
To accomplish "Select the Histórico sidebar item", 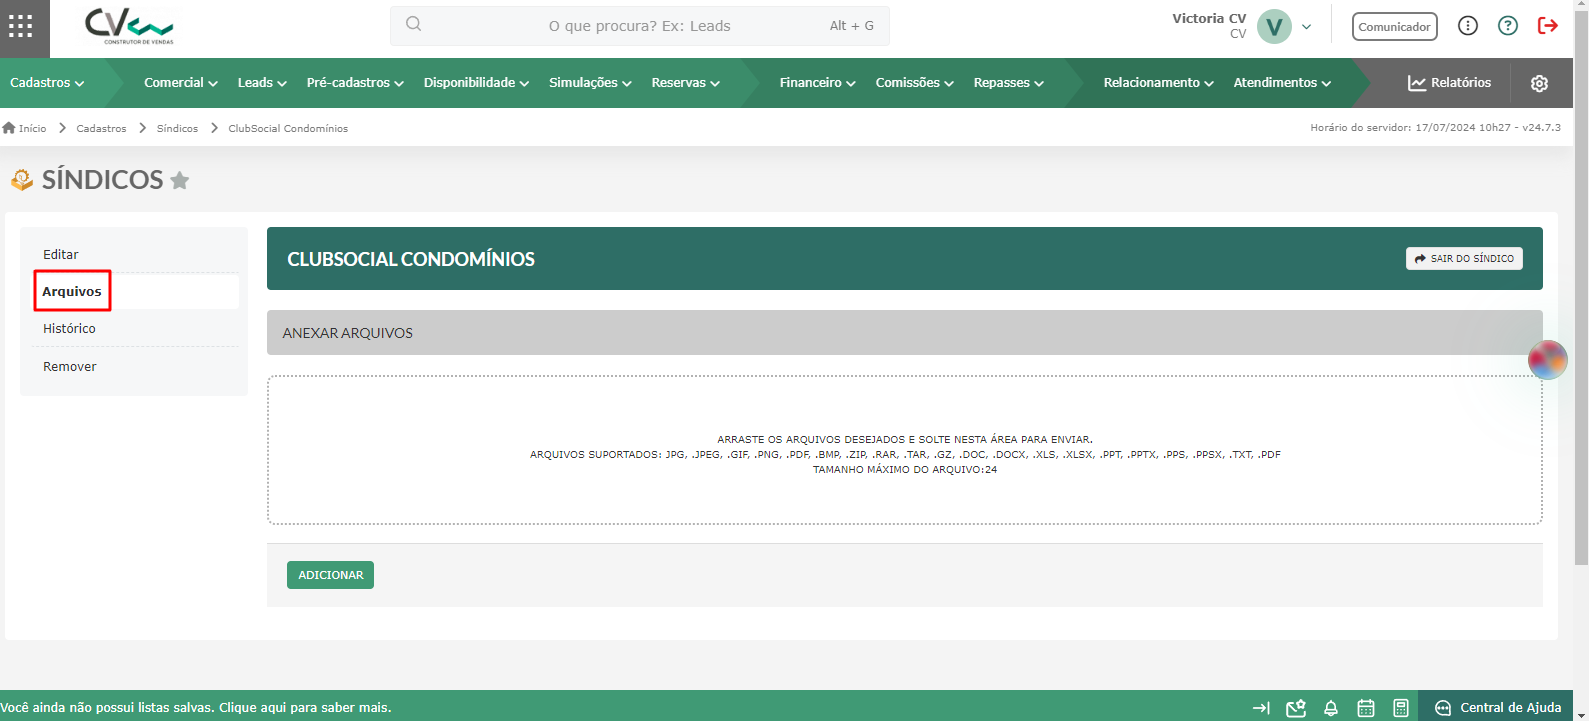I will click(135, 328).
